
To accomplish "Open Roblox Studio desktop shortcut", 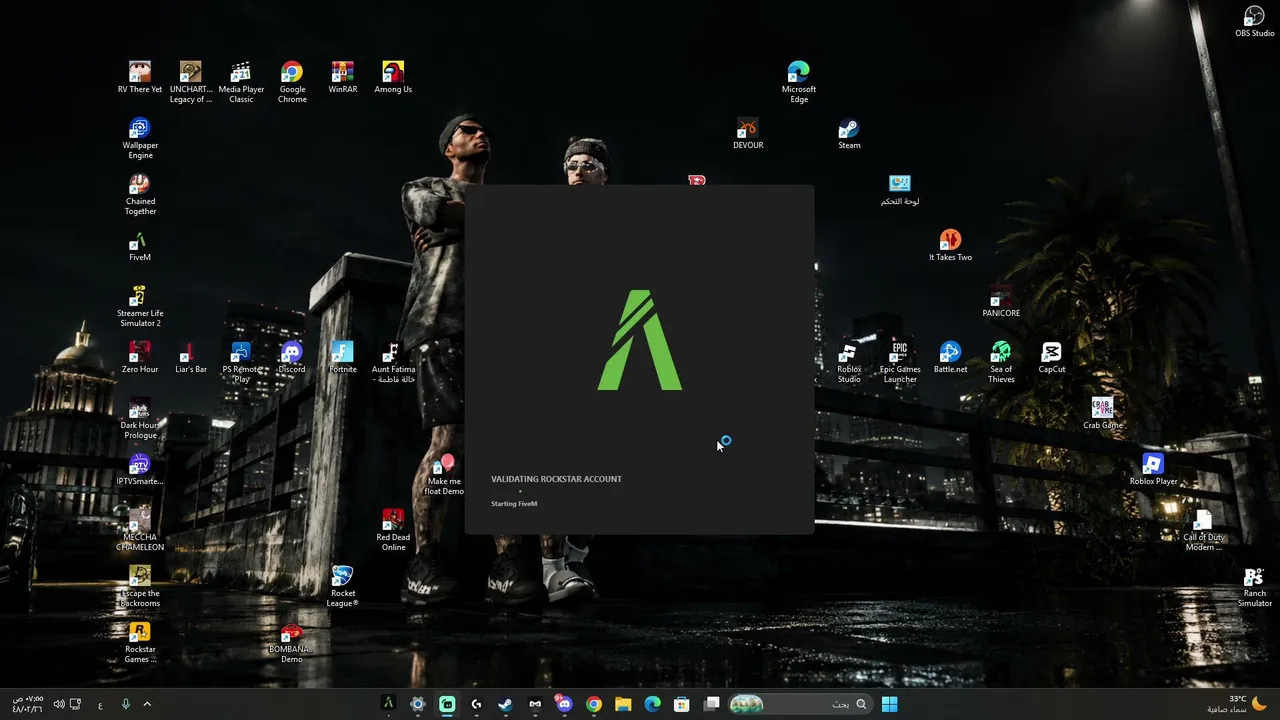I will [x=849, y=363].
